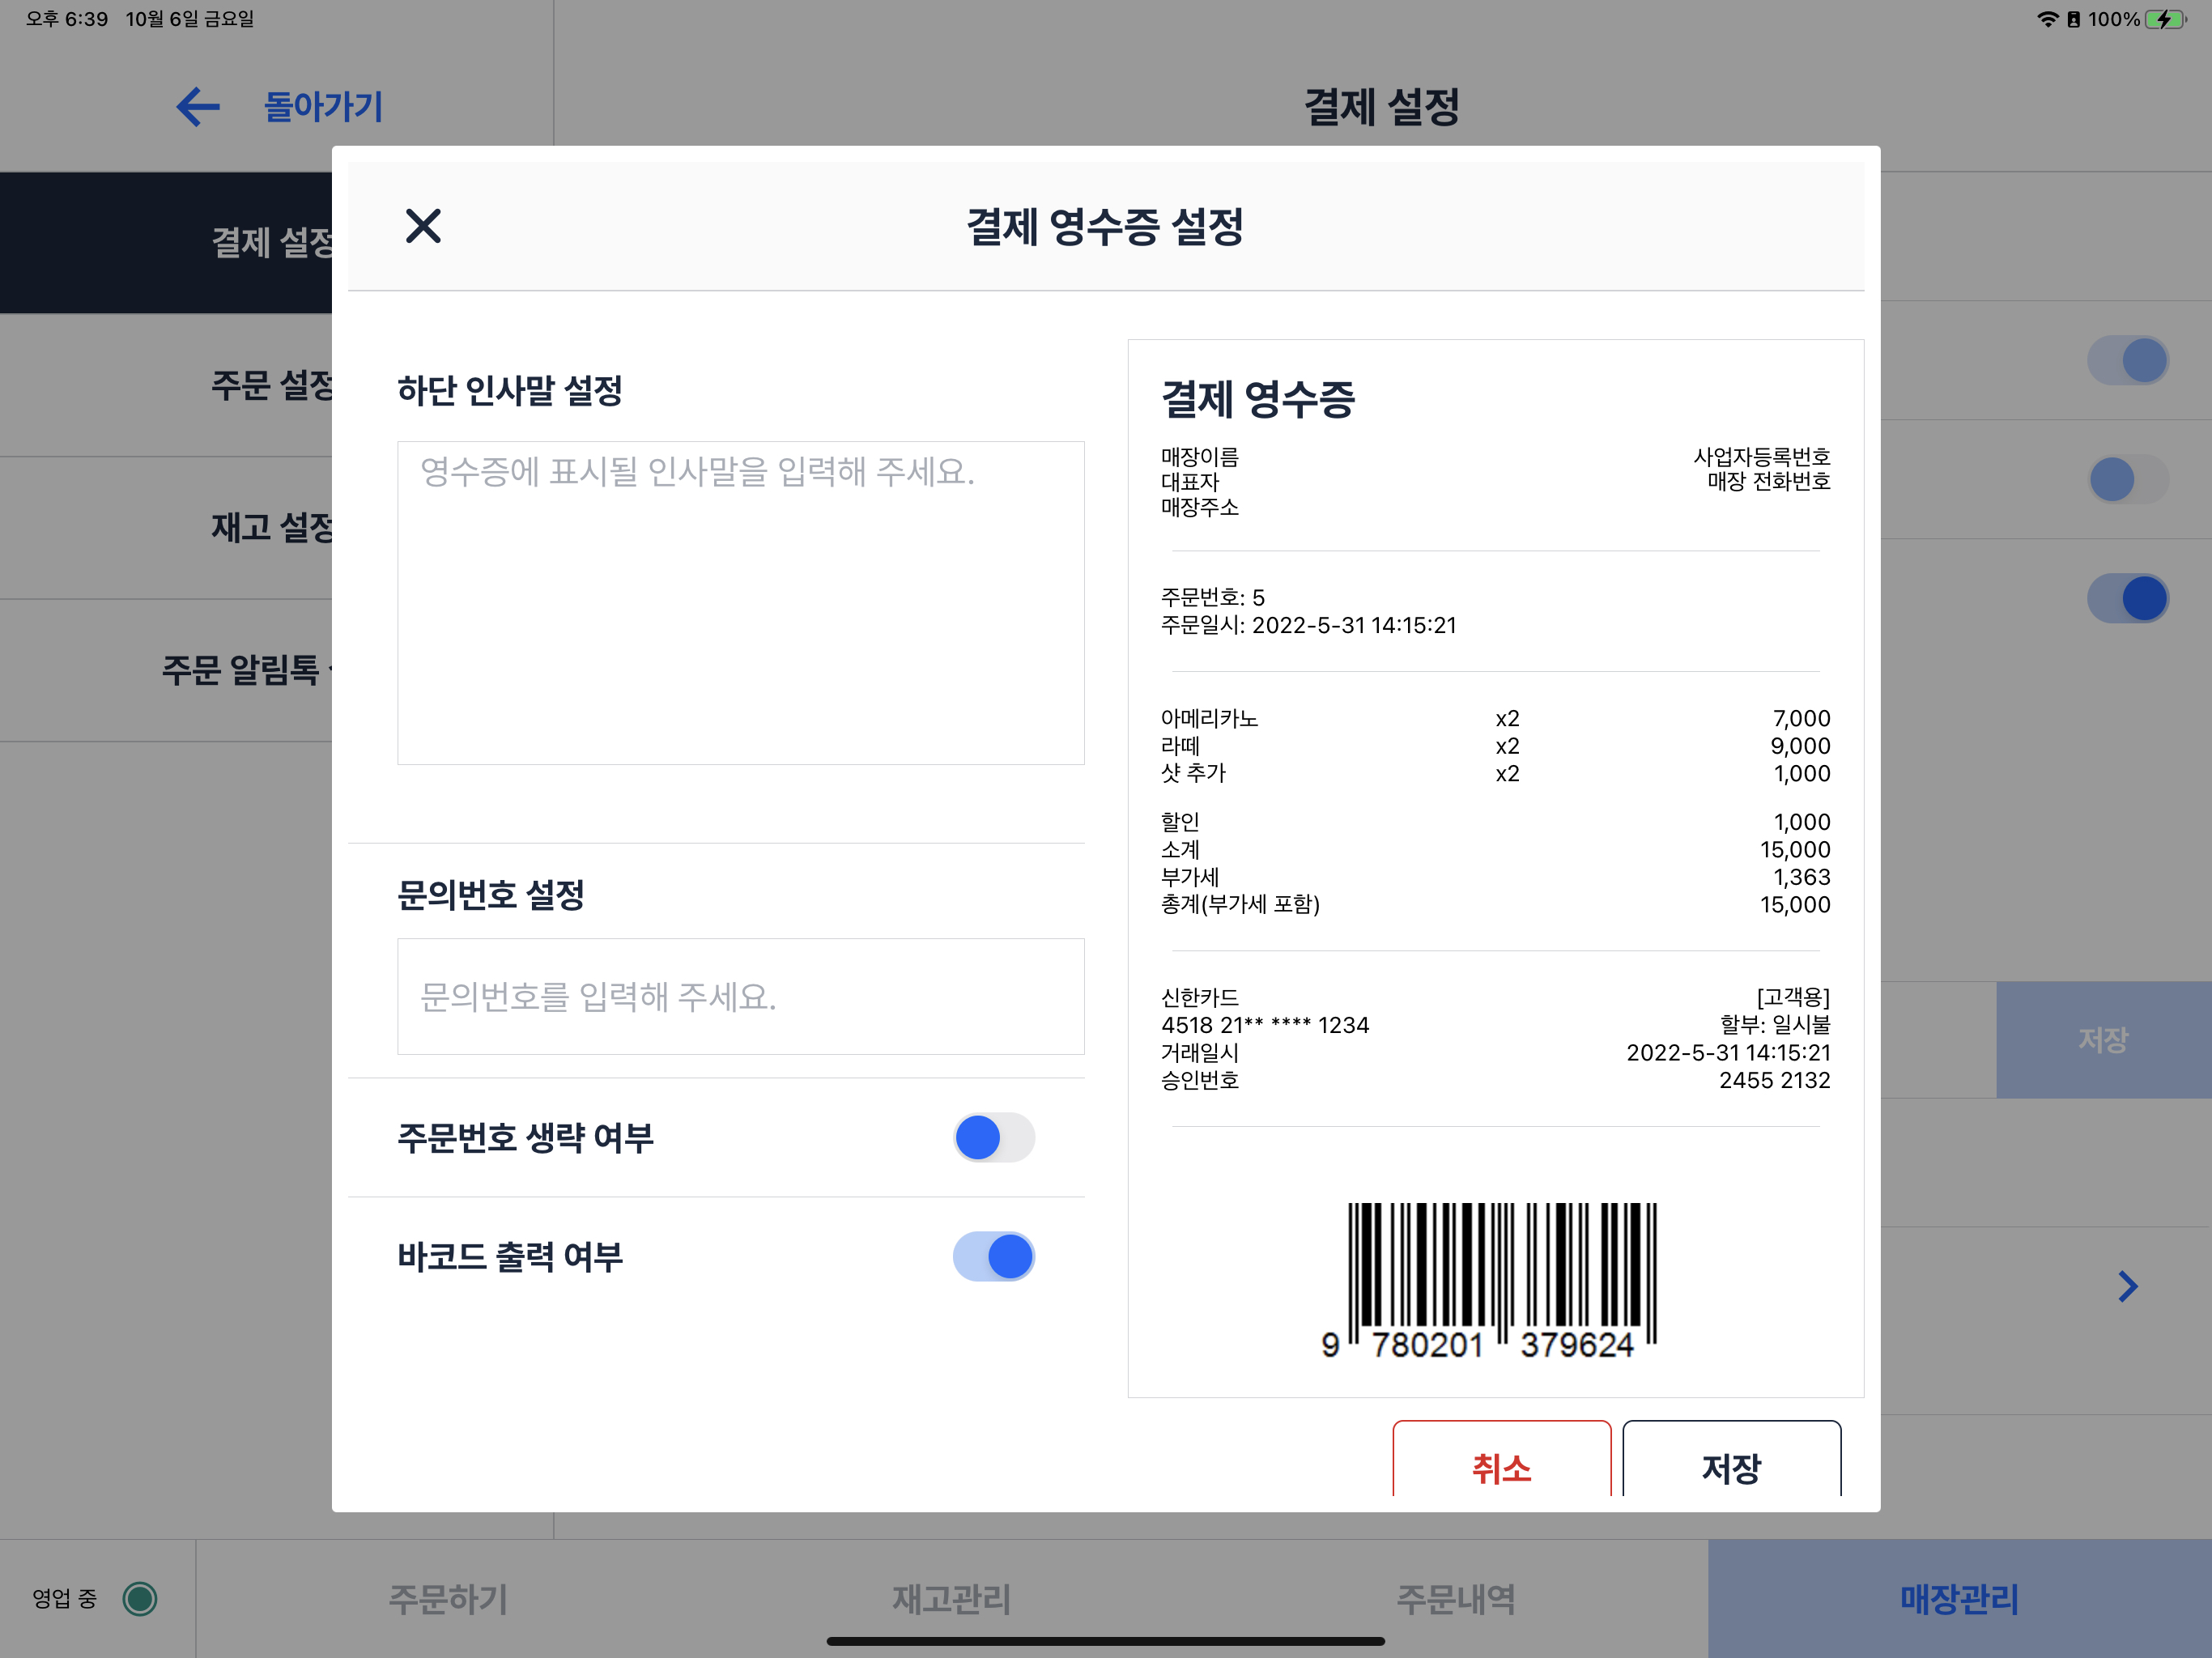Select the 매장관리 bottom tab
Screen dimensions: 2212x1658
(1958, 1598)
